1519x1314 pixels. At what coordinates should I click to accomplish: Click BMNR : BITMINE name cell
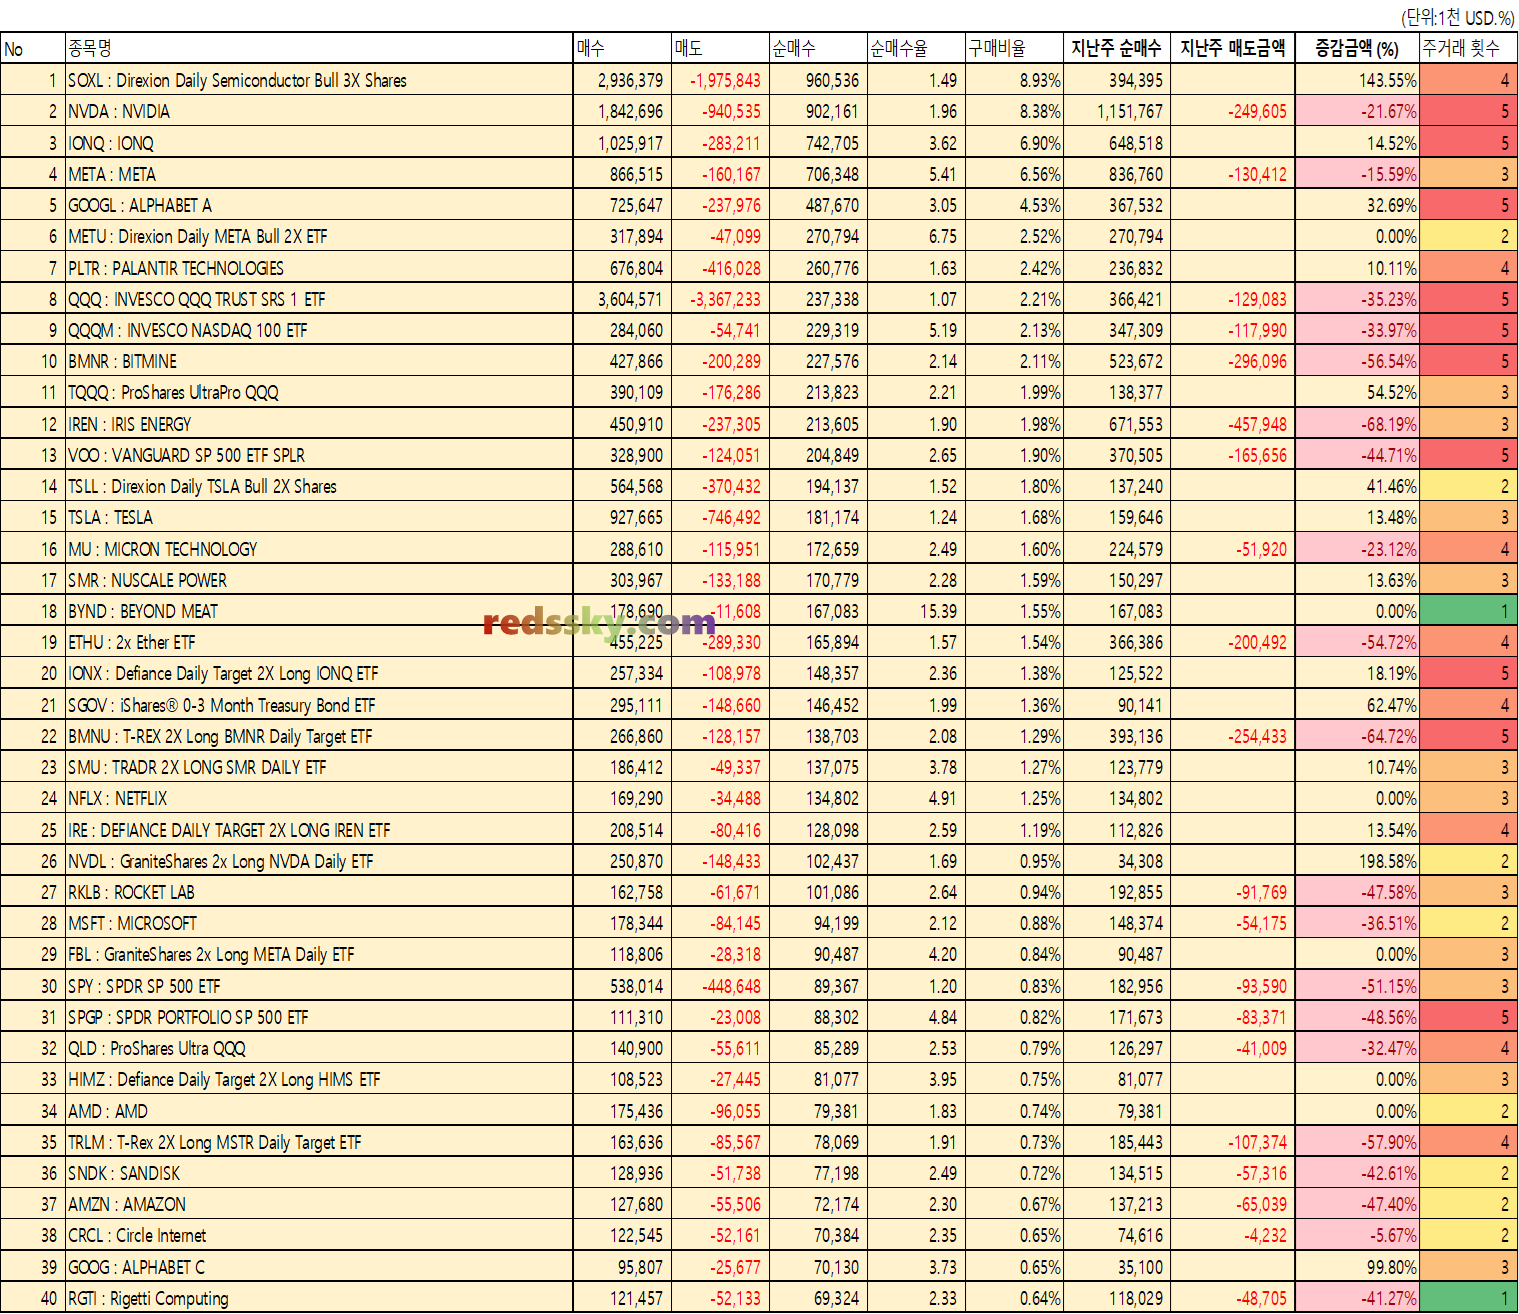[319, 361]
